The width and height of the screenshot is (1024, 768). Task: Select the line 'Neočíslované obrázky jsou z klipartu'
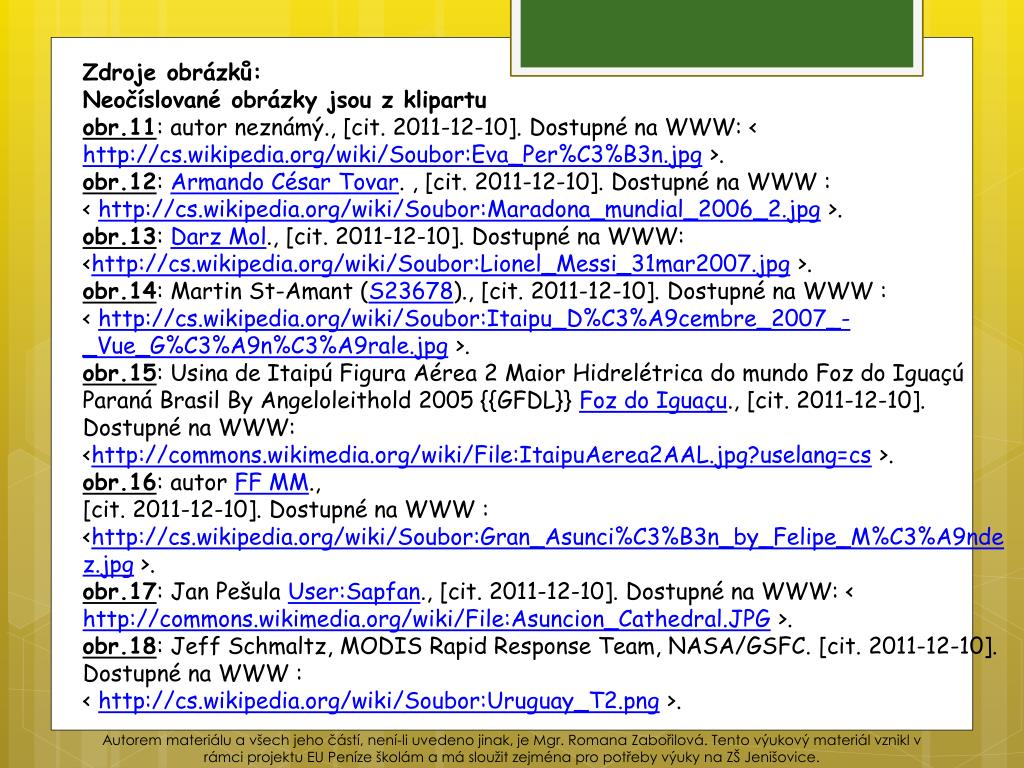pyautogui.click(x=285, y=100)
